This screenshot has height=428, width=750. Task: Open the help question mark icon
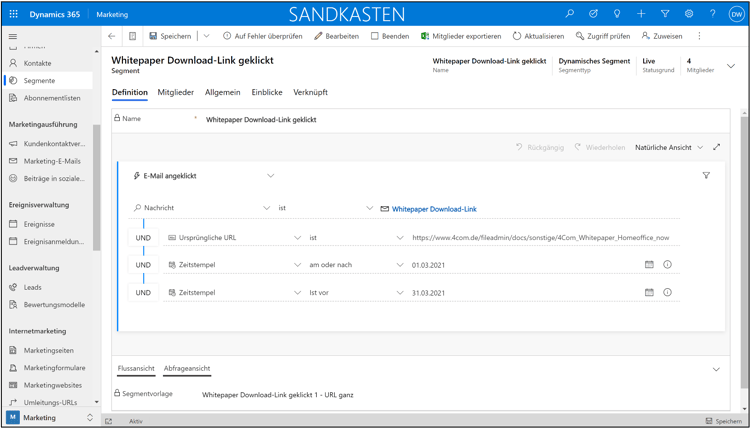(x=713, y=14)
